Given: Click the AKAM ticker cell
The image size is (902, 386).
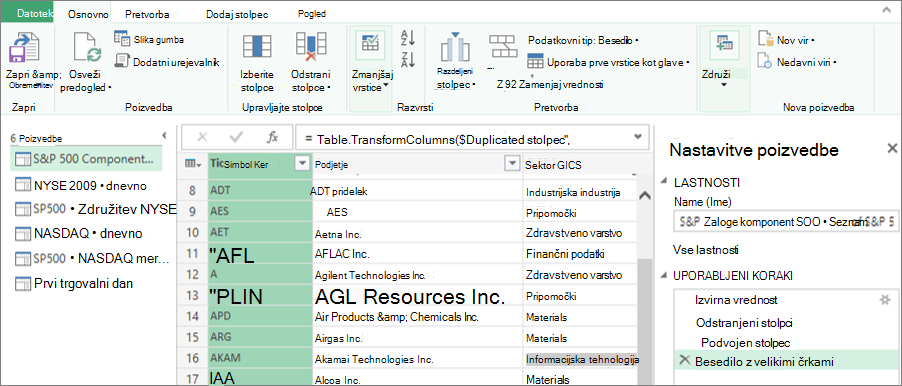Looking at the screenshot, I should click(x=259, y=358).
